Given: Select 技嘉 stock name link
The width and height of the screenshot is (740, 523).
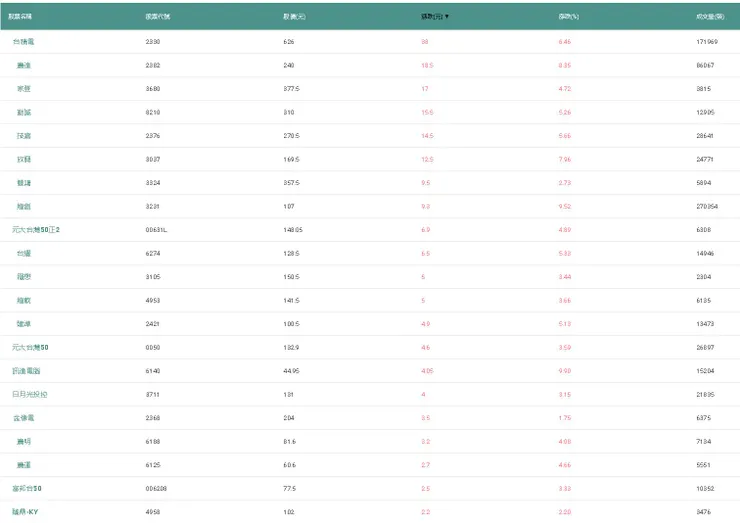Looking at the screenshot, I should point(23,136).
